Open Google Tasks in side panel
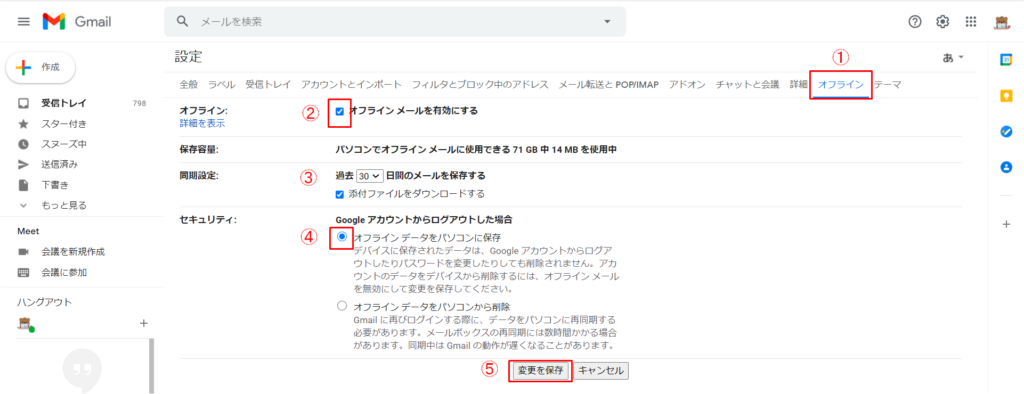This screenshot has height=394, width=1024. [x=1006, y=131]
